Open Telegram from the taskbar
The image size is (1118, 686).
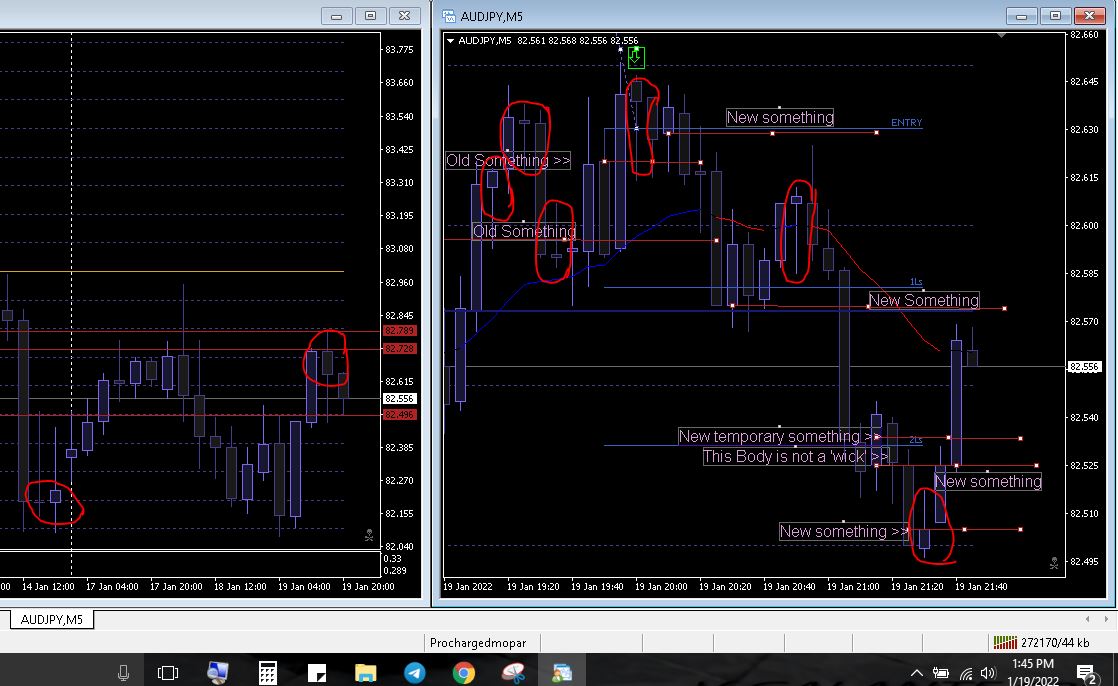point(414,672)
